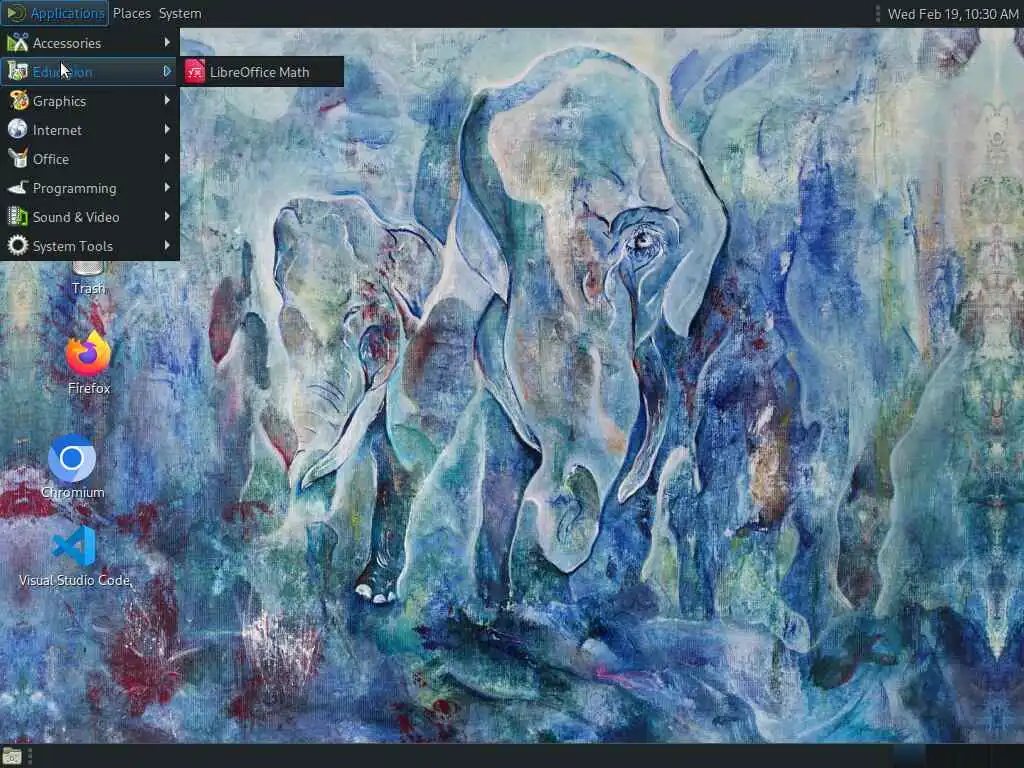1024x768 pixels.
Task: Click the Graphics category icon
Action: pos(18,101)
